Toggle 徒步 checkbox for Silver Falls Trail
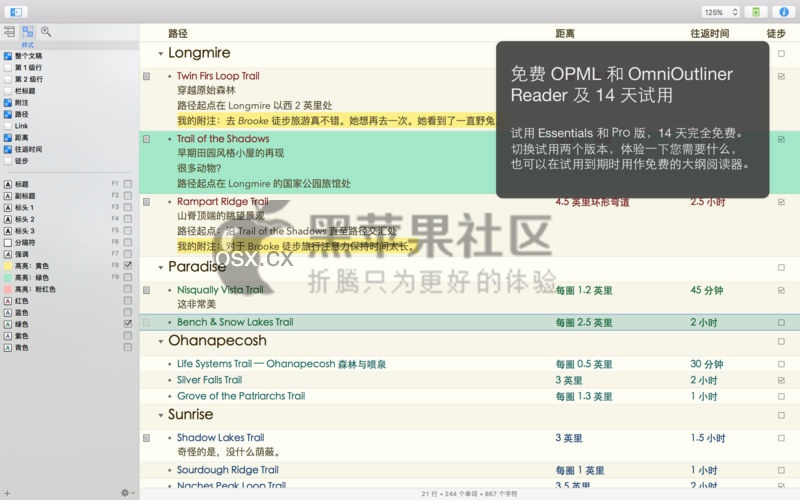Screen dimensions: 800x500 [781, 381]
